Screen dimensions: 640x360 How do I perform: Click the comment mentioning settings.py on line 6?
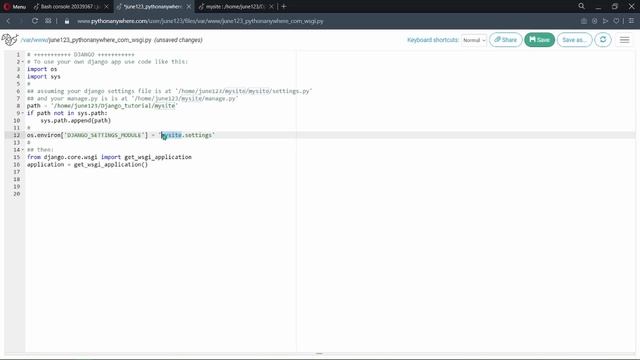(x=169, y=91)
